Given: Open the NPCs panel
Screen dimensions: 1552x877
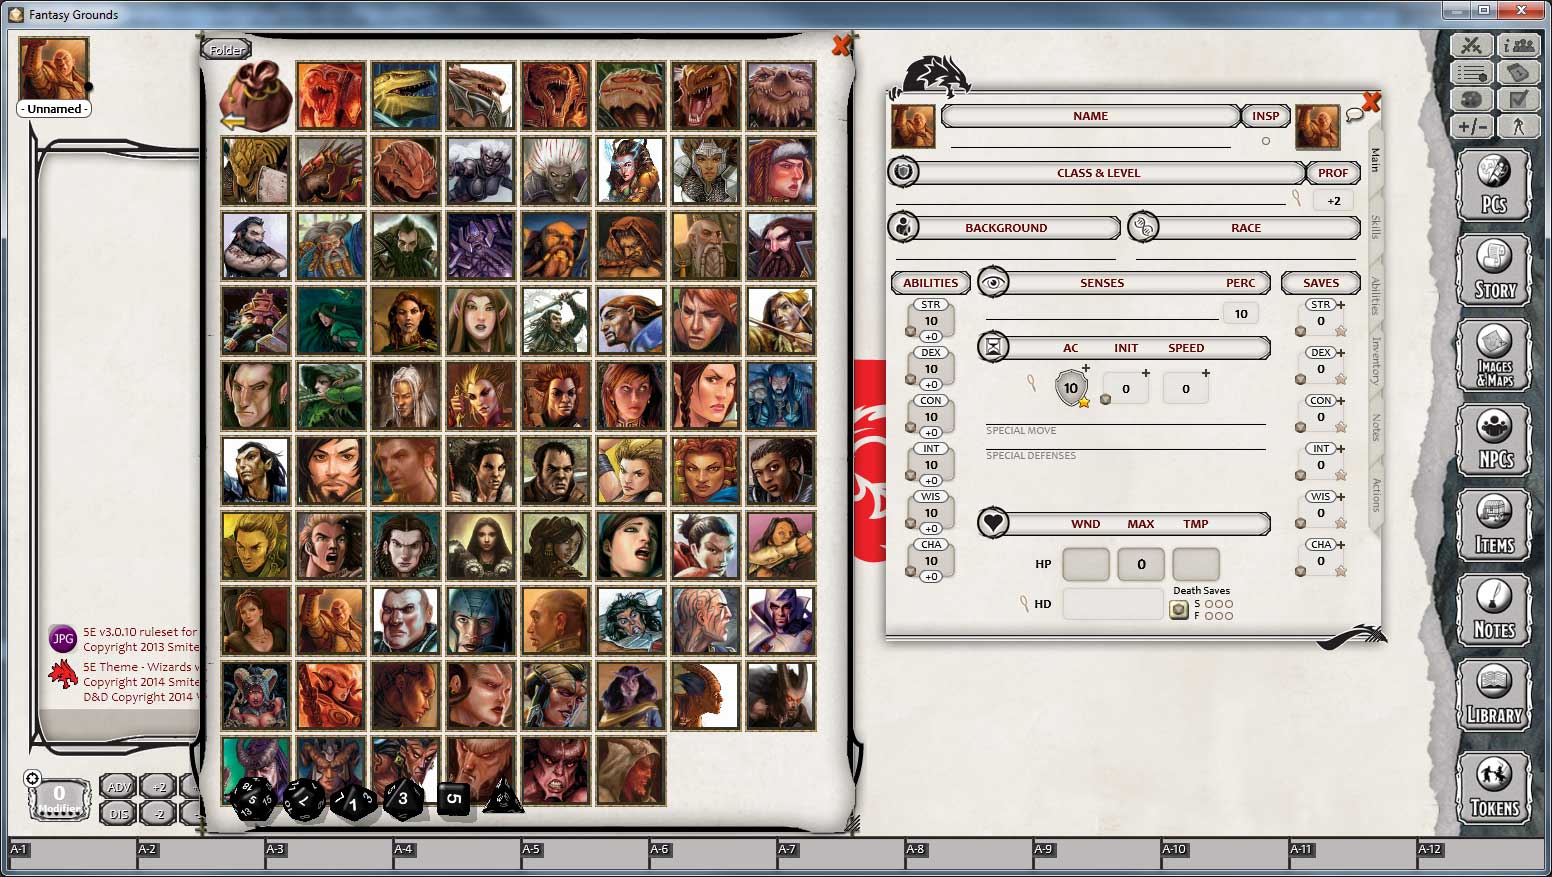Looking at the screenshot, I should point(1493,440).
